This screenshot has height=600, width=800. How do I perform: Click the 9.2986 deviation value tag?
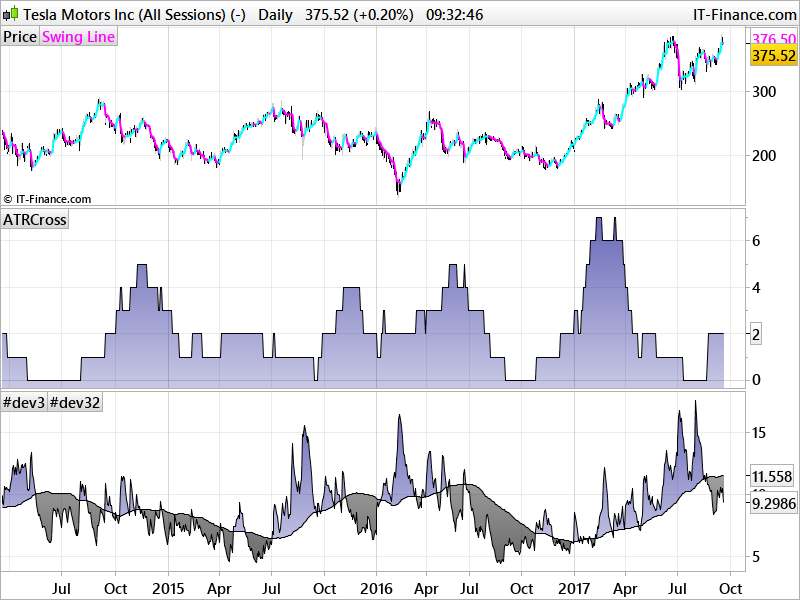point(774,504)
